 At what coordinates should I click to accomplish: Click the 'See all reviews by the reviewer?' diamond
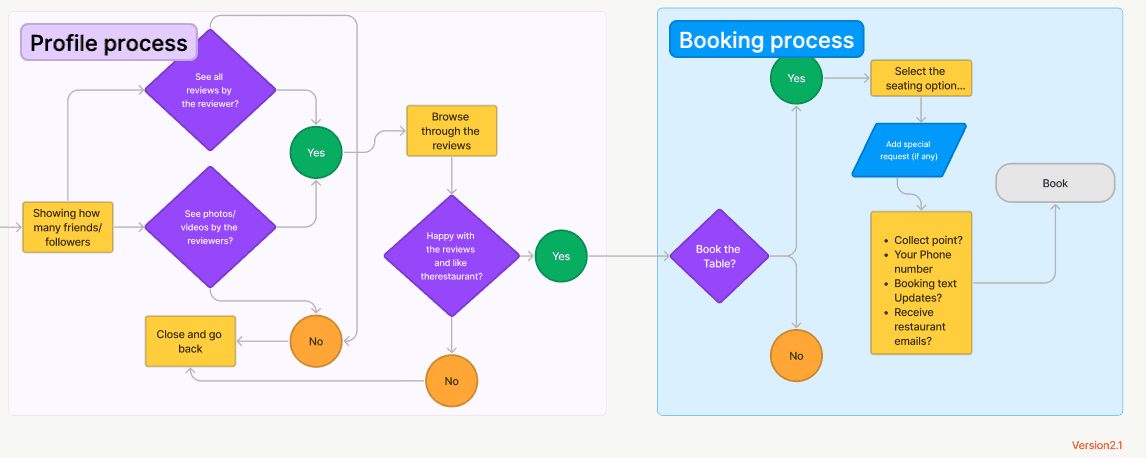click(210, 91)
